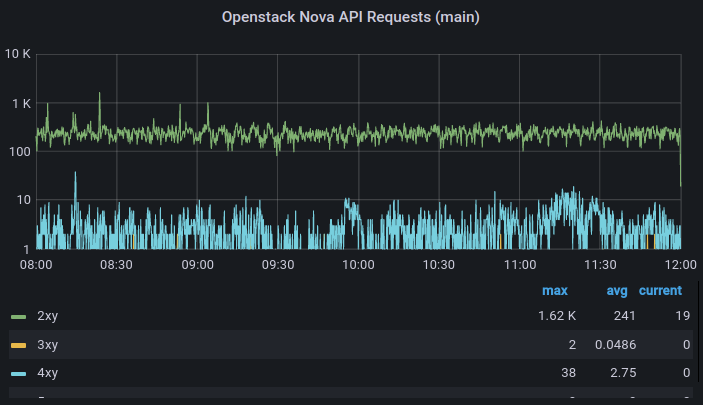Screen dimensions: 703x405
Task: Click the legend scrollbar
Action: coord(699,332)
